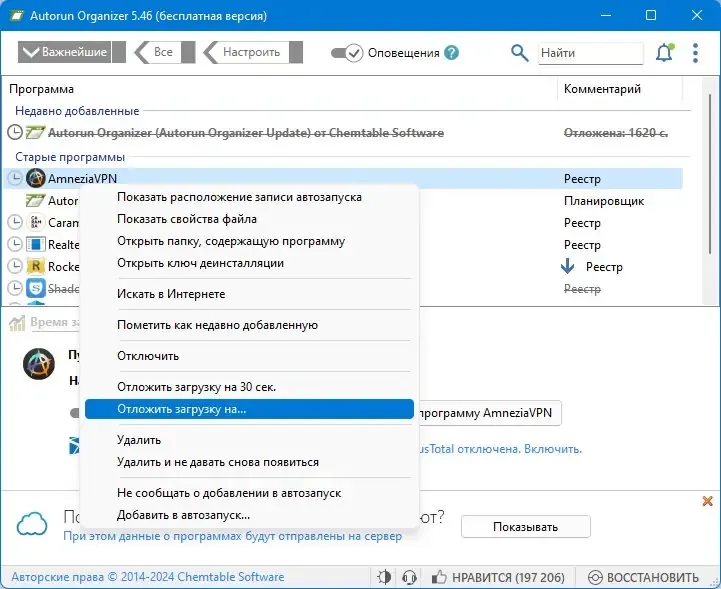Image resolution: width=721 pixels, height=589 pixels.
Task: Click the blue down arrow next to Реестр
Action: [x=567, y=266]
